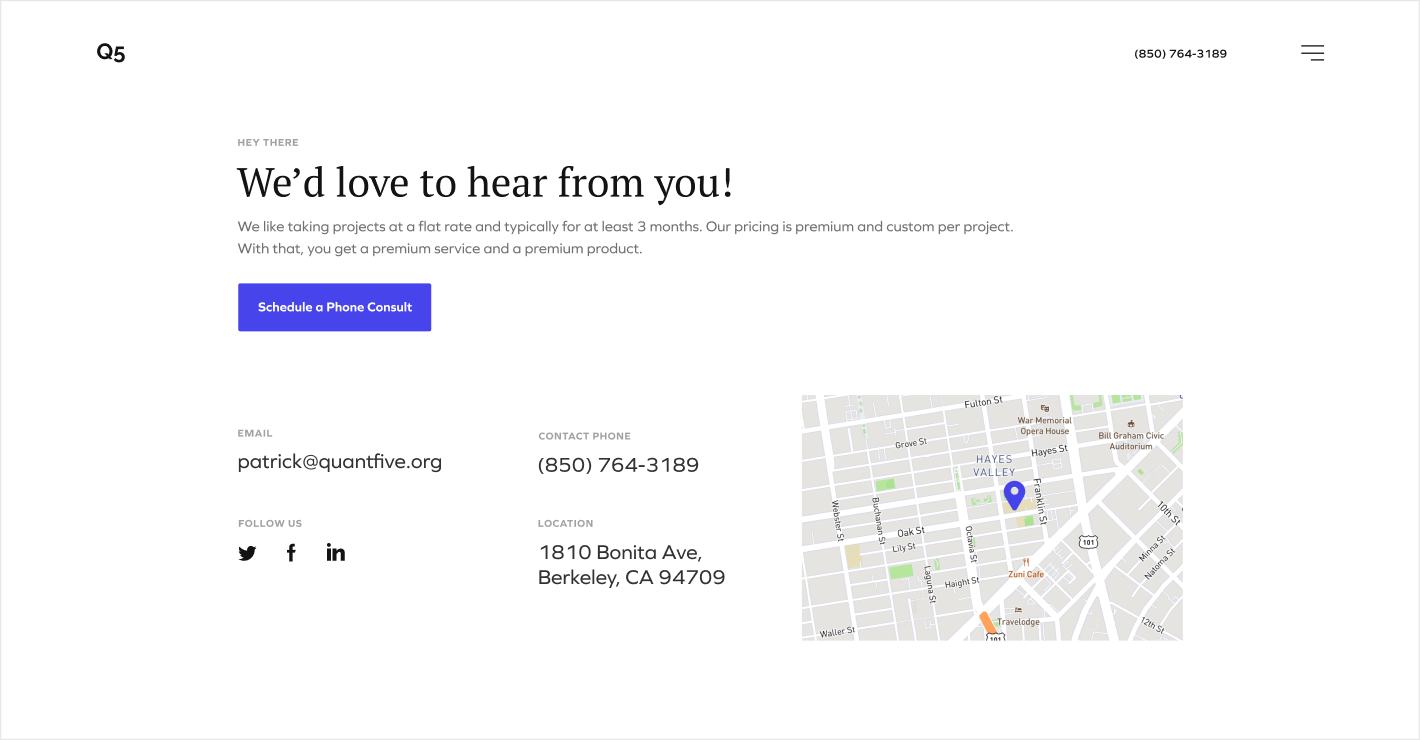Click the Zuni Cafe label on the map
The height and width of the screenshot is (740, 1420).
point(1027,573)
